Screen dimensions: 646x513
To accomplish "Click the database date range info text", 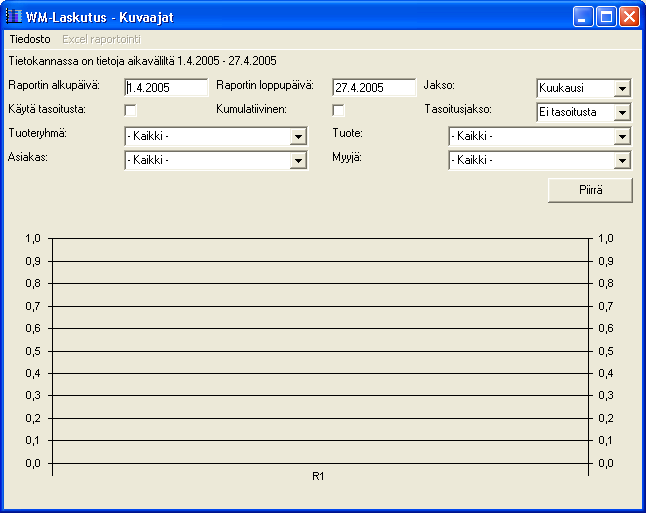I will 143,61.
